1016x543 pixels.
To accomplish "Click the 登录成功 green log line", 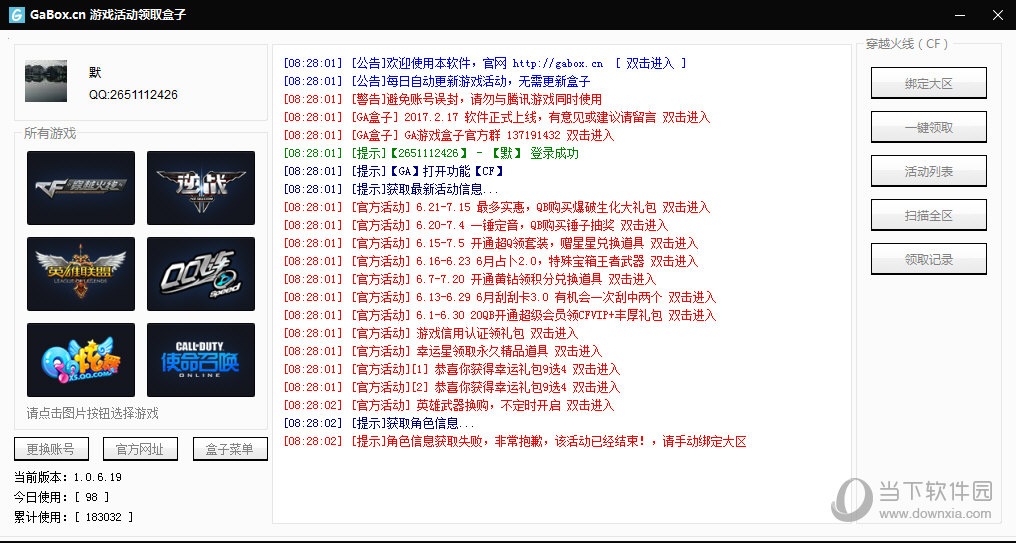I will pyautogui.click(x=431, y=154).
